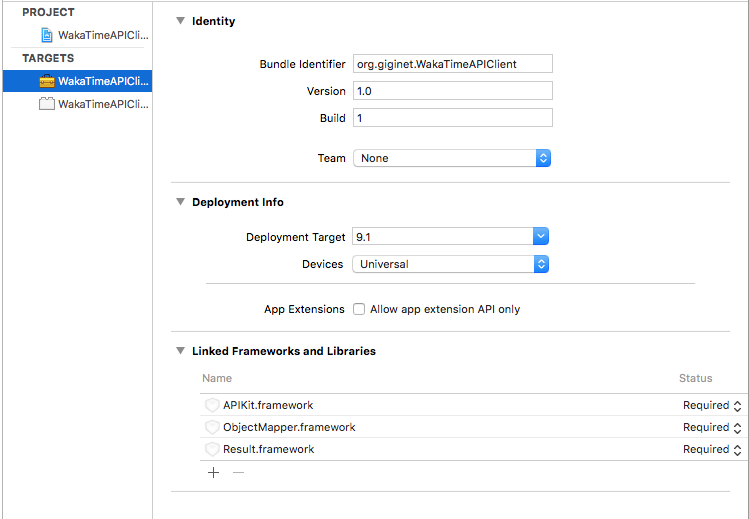The height and width of the screenshot is (519, 749).
Task: Collapse the Linked Frameworks and Libraries section
Action: point(181,351)
